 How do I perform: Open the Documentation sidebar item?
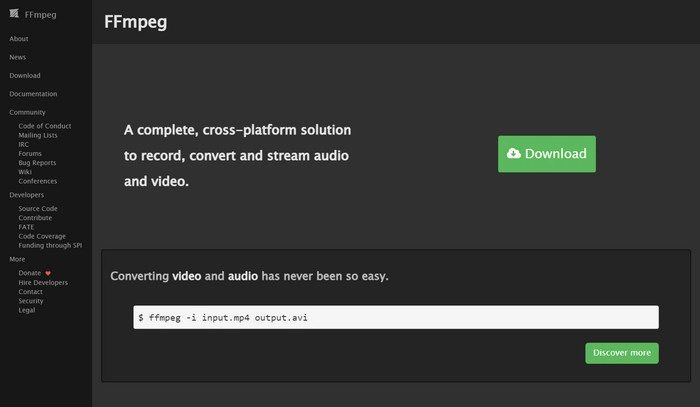33,94
